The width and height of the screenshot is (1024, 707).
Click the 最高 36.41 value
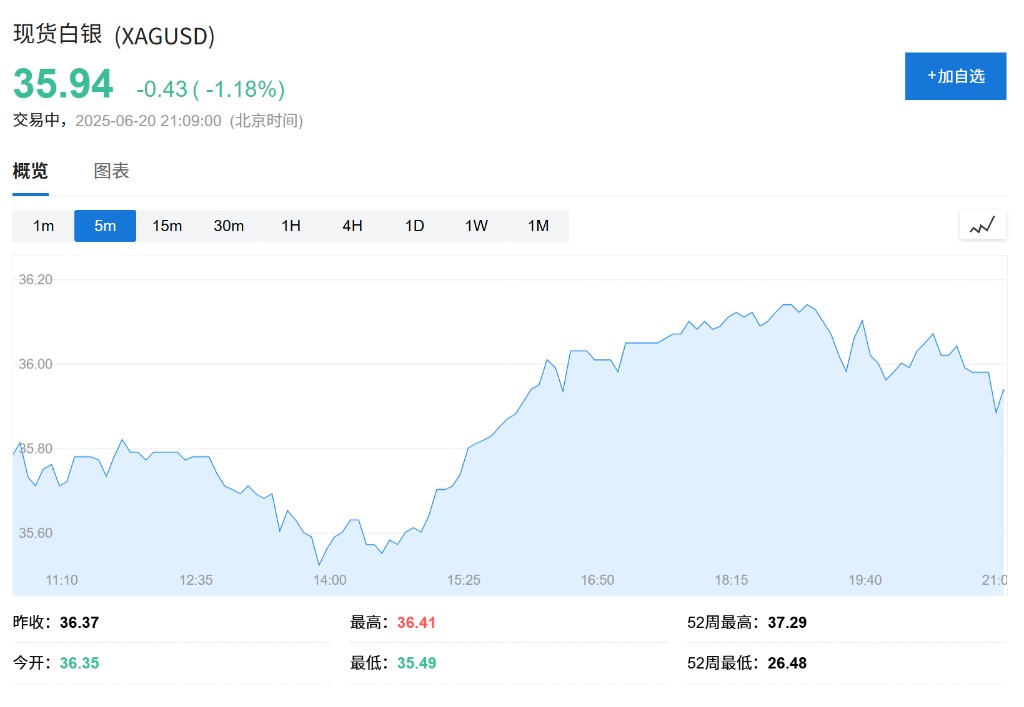pos(416,622)
